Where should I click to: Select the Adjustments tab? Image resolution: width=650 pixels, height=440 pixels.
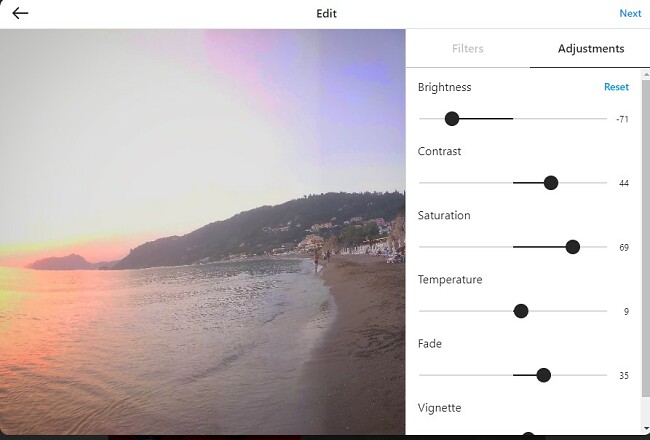pos(591,49)
